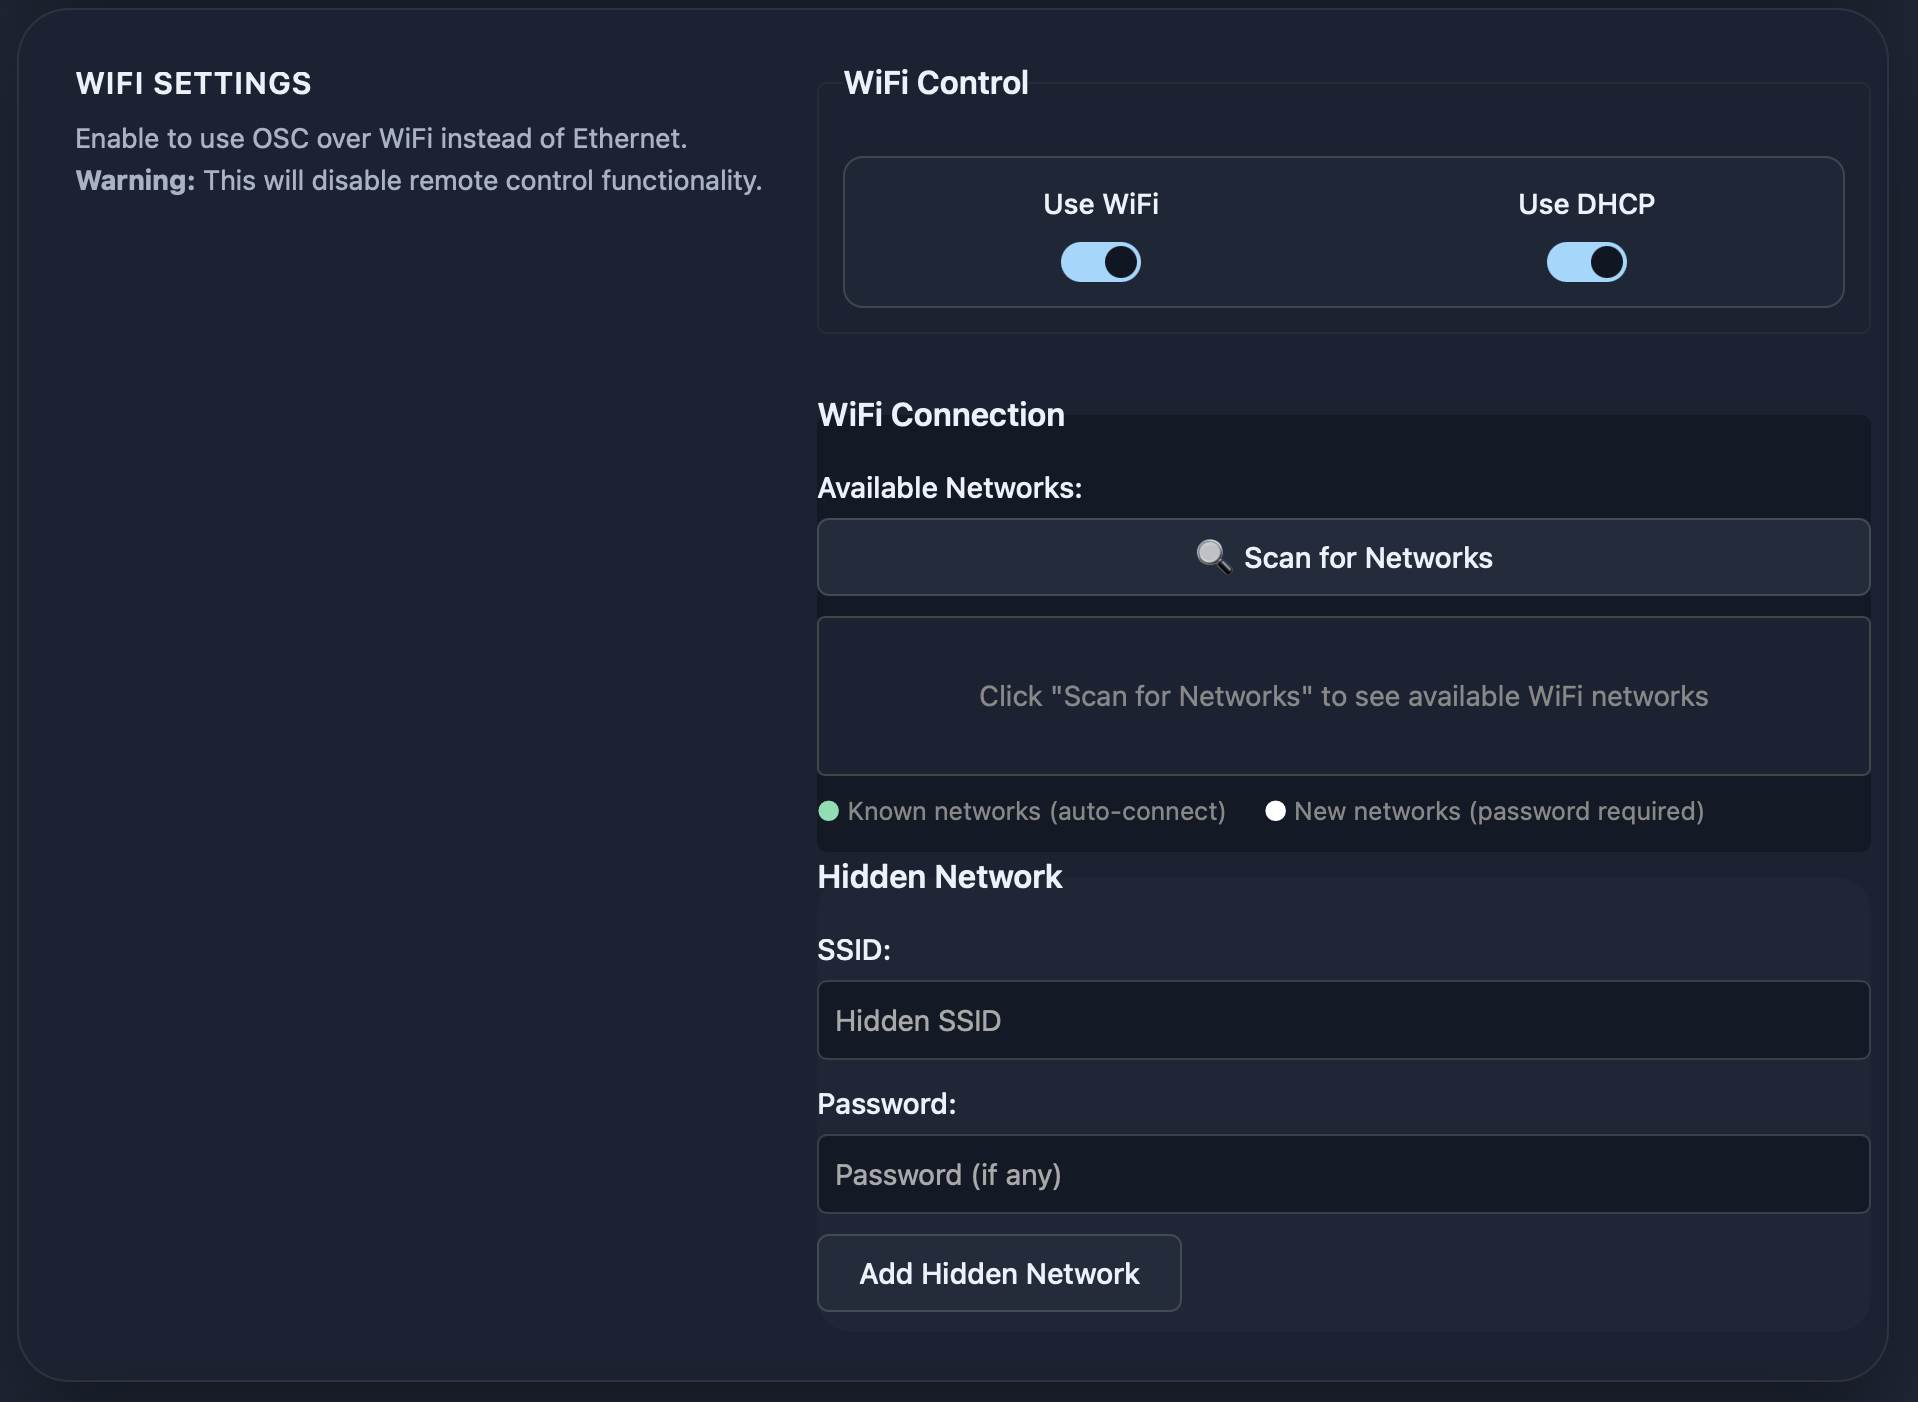The height and width of the screenshot is (1402, 1918).
Task: Click the green known networks dot
Action: point(828,811)
